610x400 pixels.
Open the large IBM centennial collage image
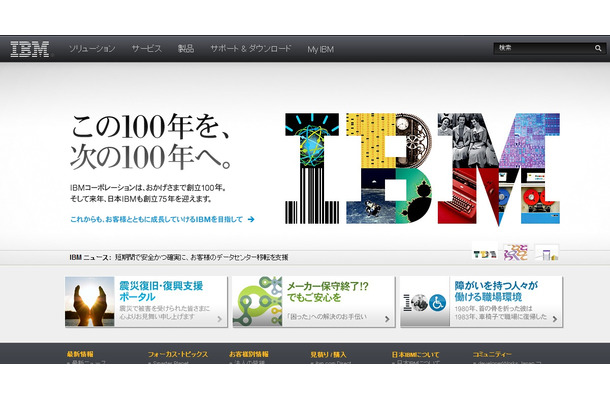[x=422, y=168]
